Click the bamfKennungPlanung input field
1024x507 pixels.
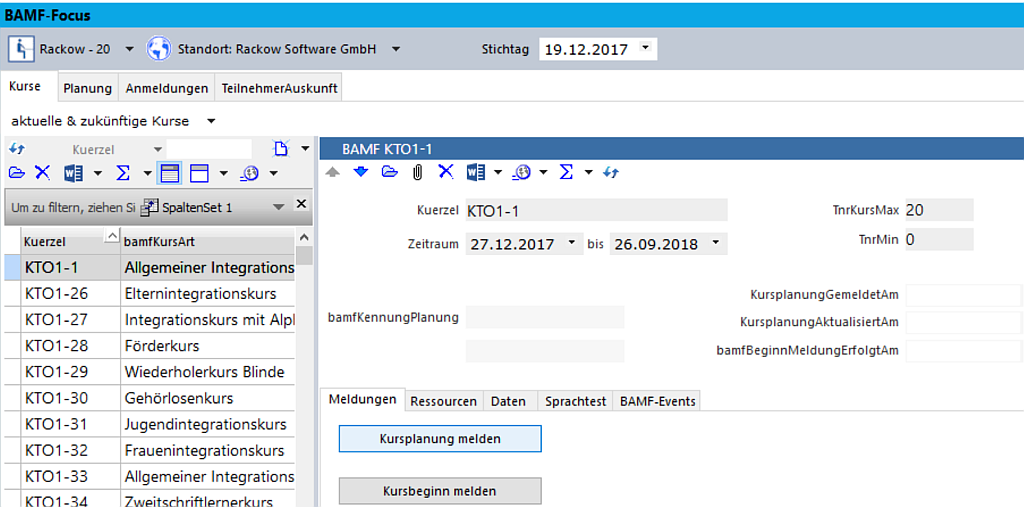click(x=545, y=317)
